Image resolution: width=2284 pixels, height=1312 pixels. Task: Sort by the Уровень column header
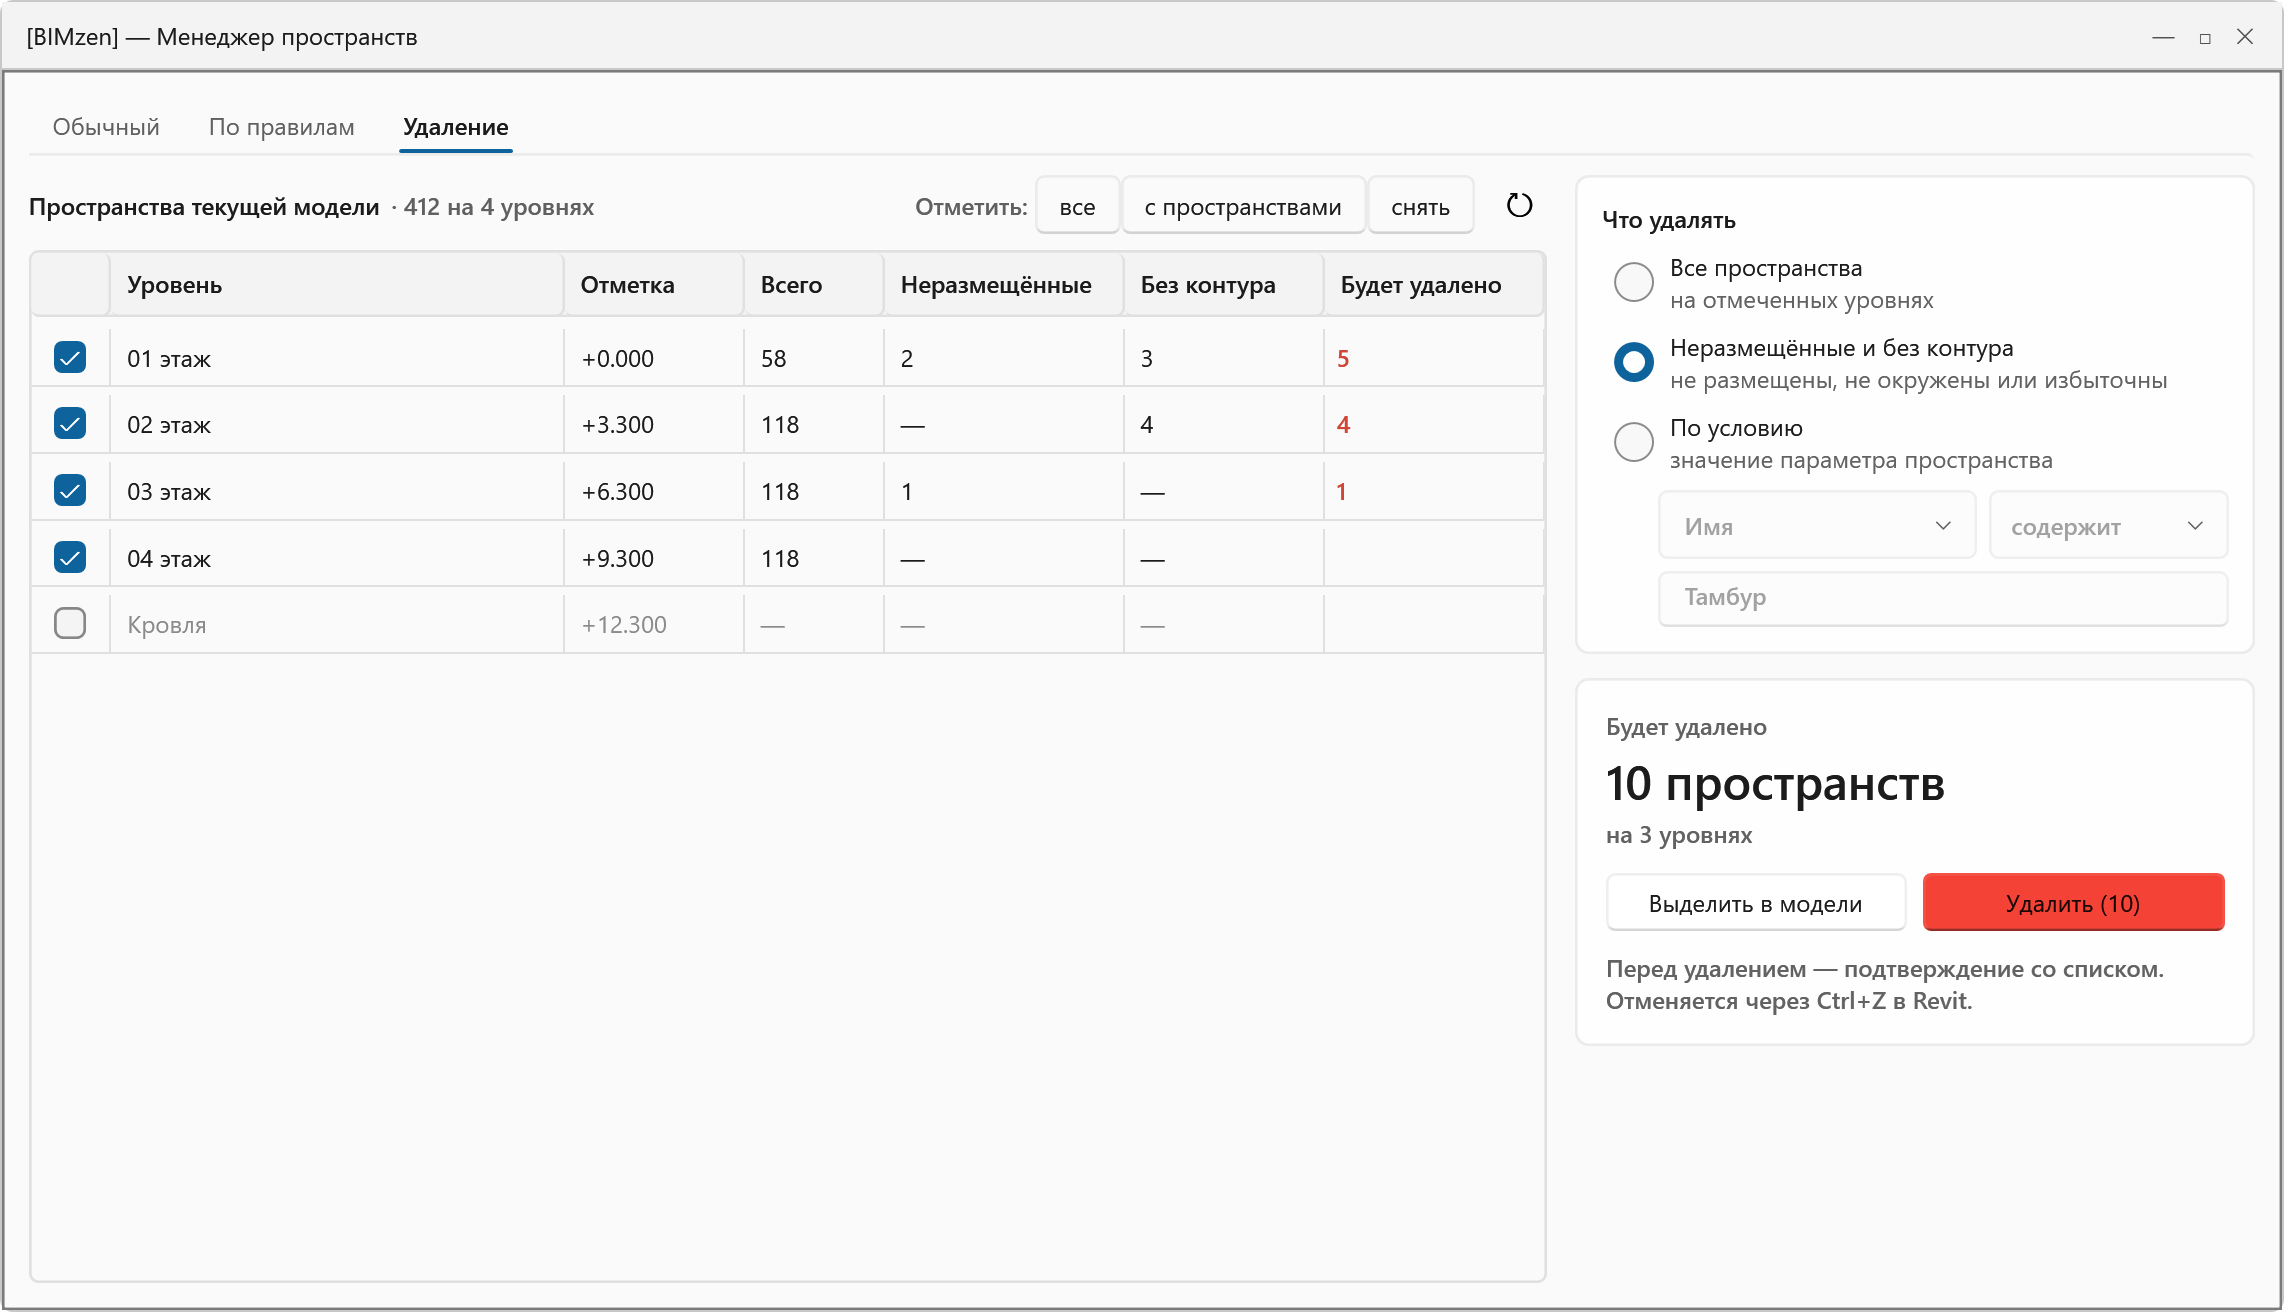(336, 285)
